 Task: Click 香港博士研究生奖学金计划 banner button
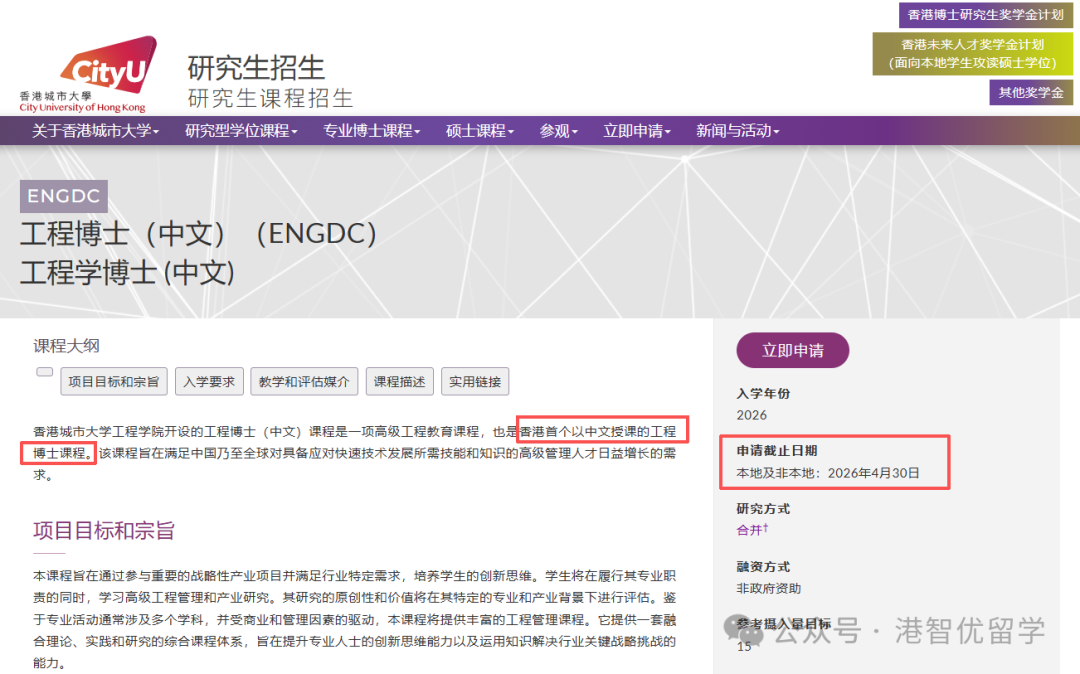[x=986, y=14]
